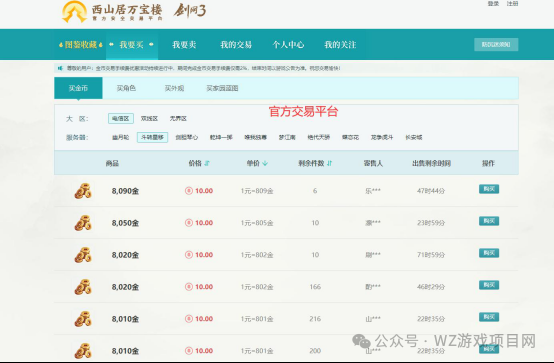The image size is (554, 363).
Task: Click seller name 乐***
Action: [x=373, y=191]
